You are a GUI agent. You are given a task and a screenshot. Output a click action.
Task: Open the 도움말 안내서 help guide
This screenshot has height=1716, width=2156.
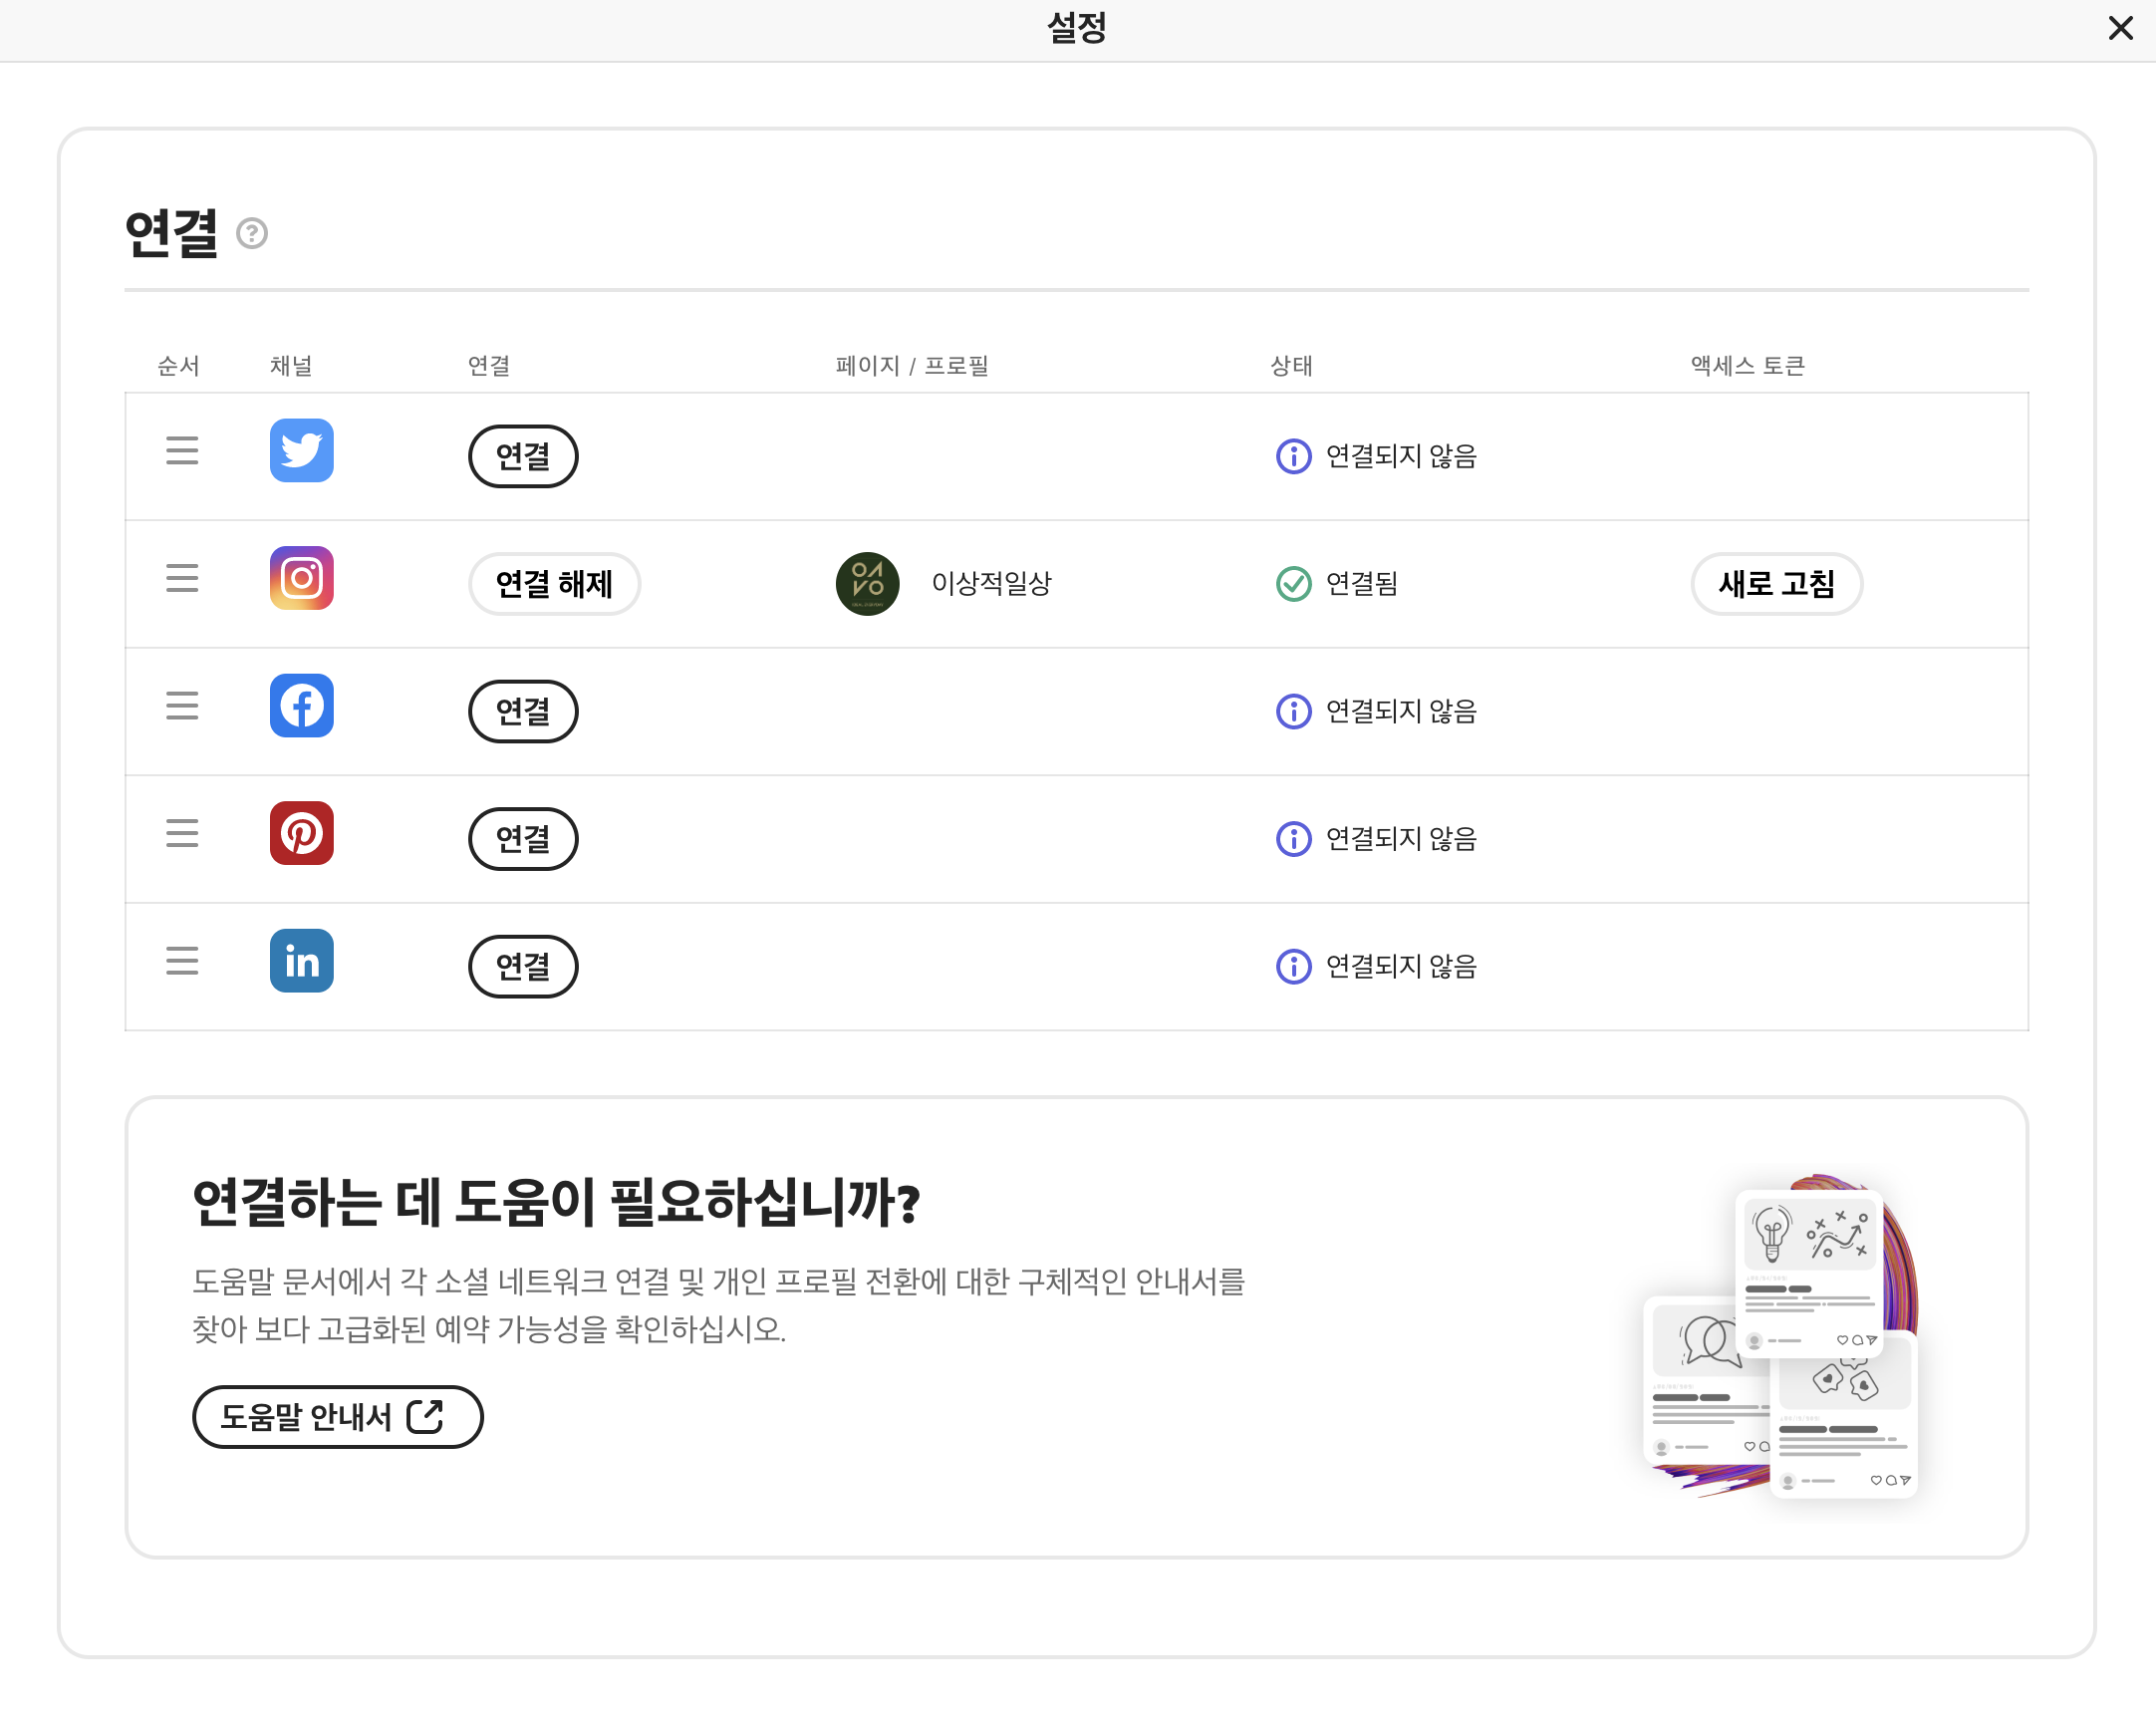[x=337, y=1416]
